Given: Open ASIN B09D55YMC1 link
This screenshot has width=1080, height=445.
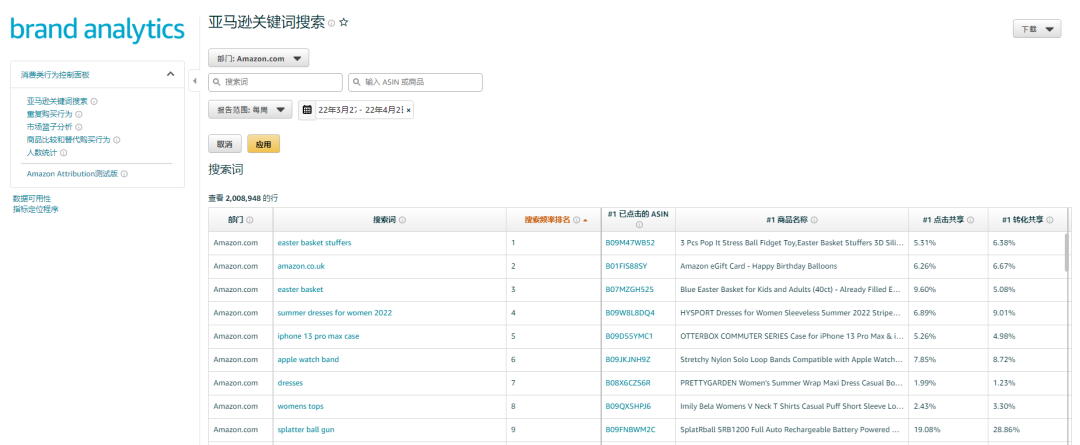Looking at the screenshot, I should [629, 336].
